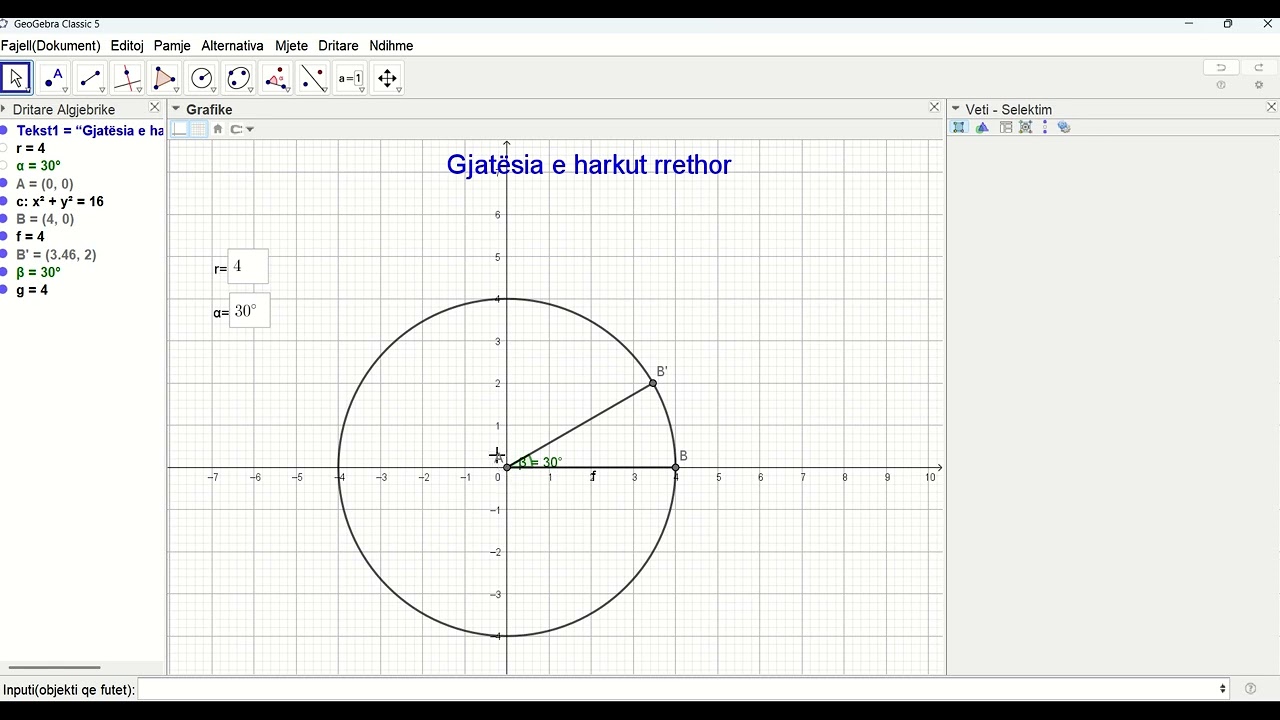
Task: Open the Layout icon in Veti panel
Action: point(1006,127)
